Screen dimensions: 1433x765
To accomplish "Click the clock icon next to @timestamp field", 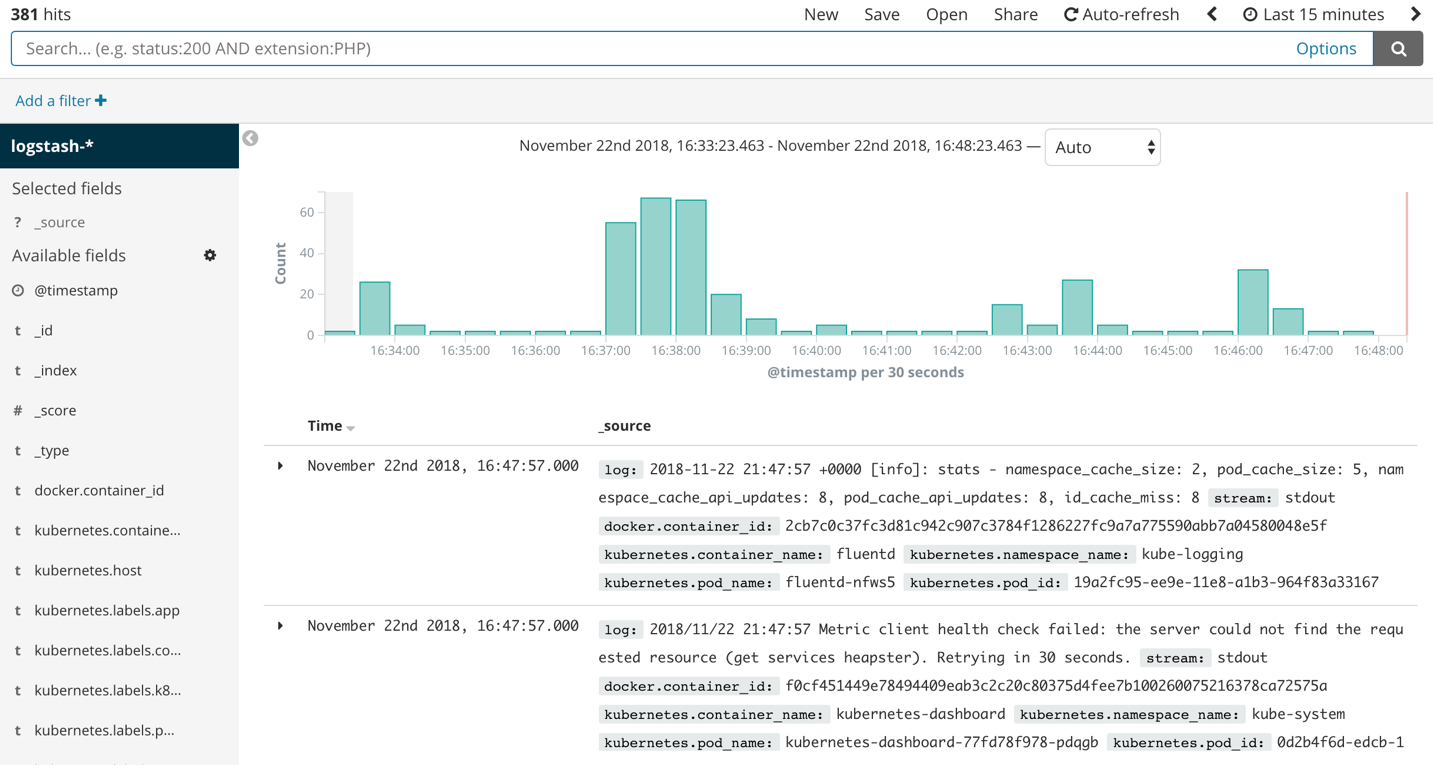I will click(x=18, y=290).
